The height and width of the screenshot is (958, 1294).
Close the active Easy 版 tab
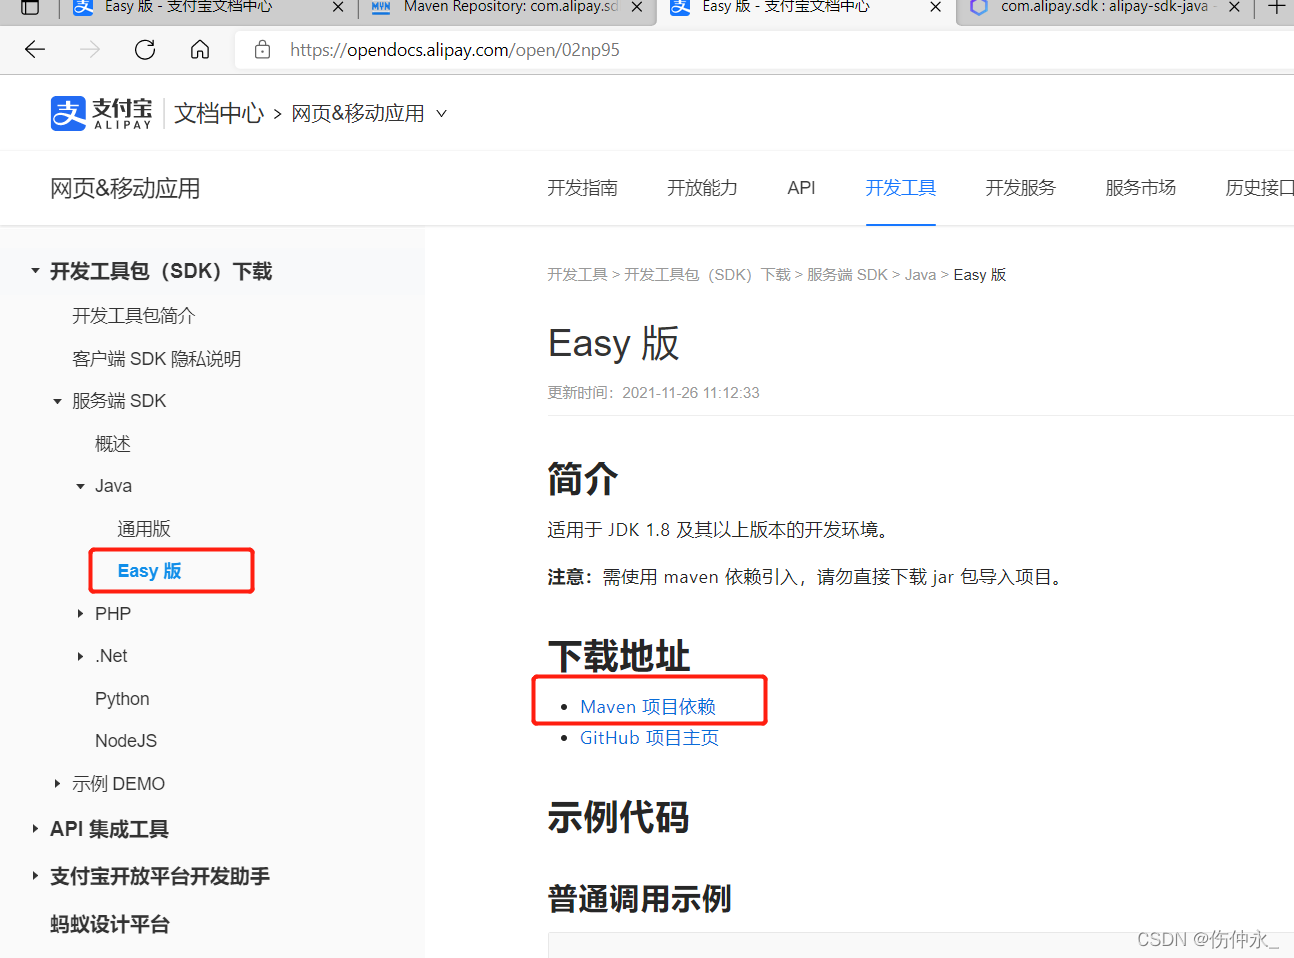pyautogui.click(x=935, y=7)
